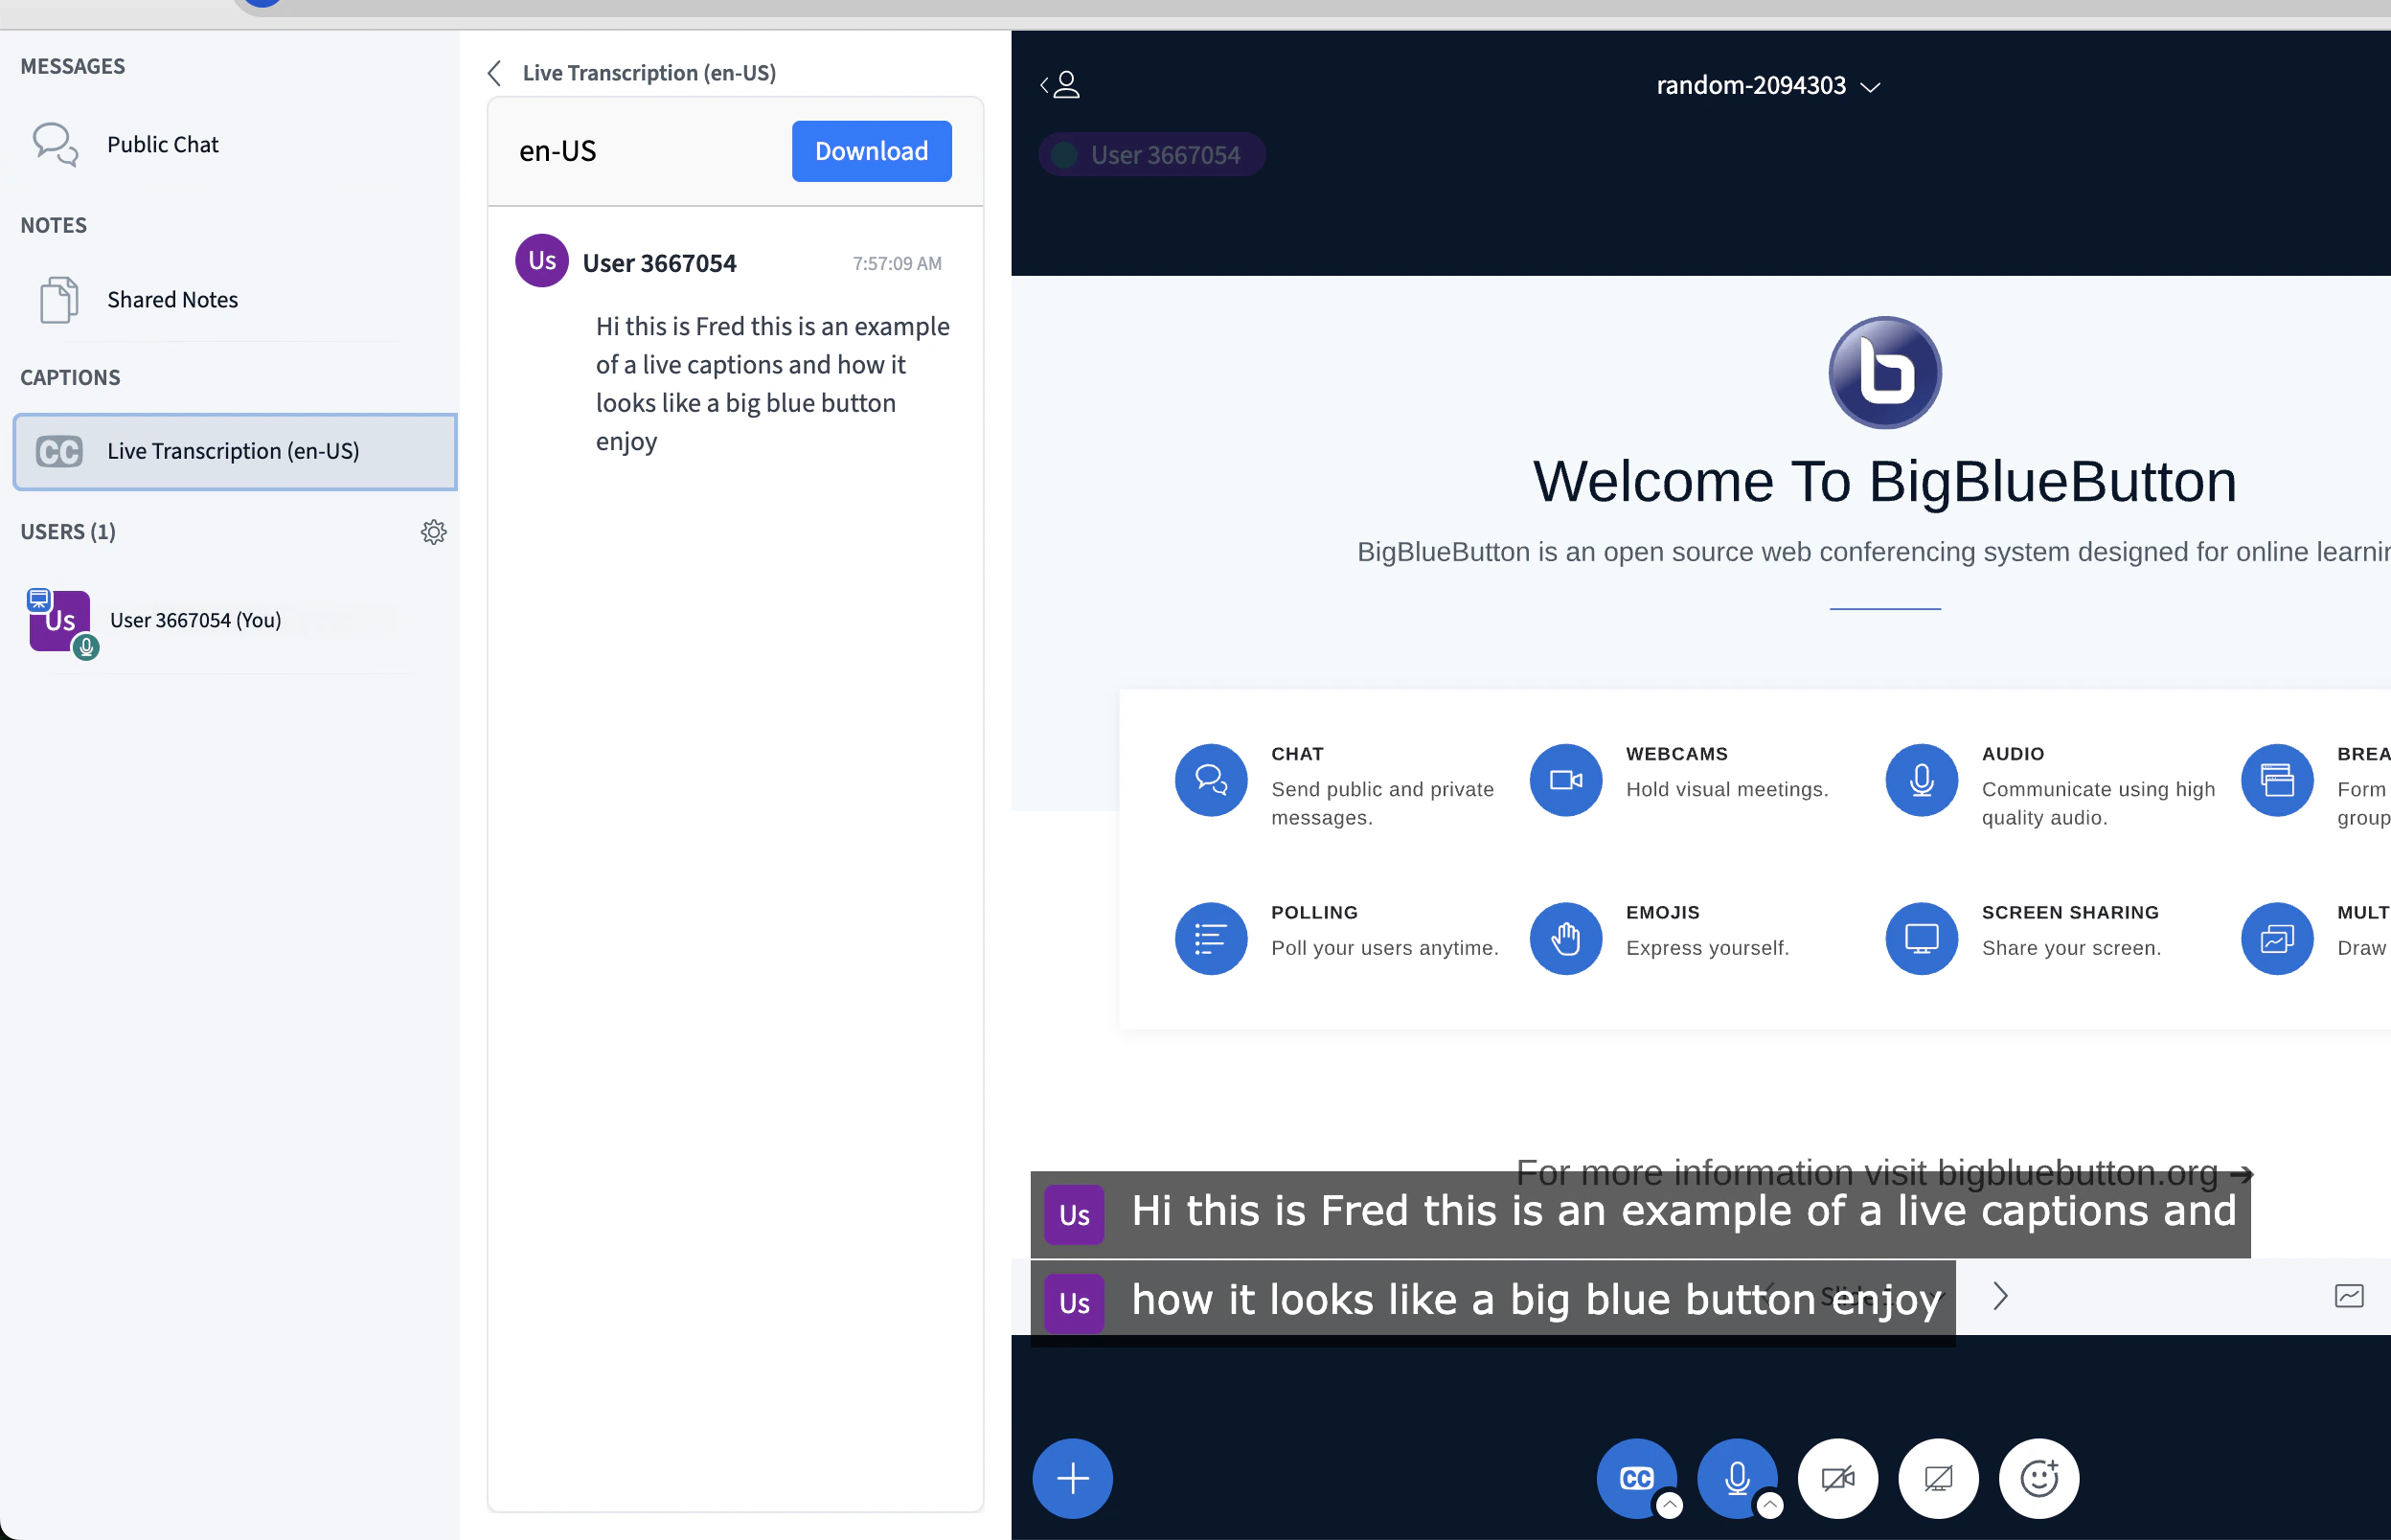The width and height of the screenshot is (2391, 1540).
Task: Expand caption options arrow on CC button
Action: (x=1669, y=1504)
